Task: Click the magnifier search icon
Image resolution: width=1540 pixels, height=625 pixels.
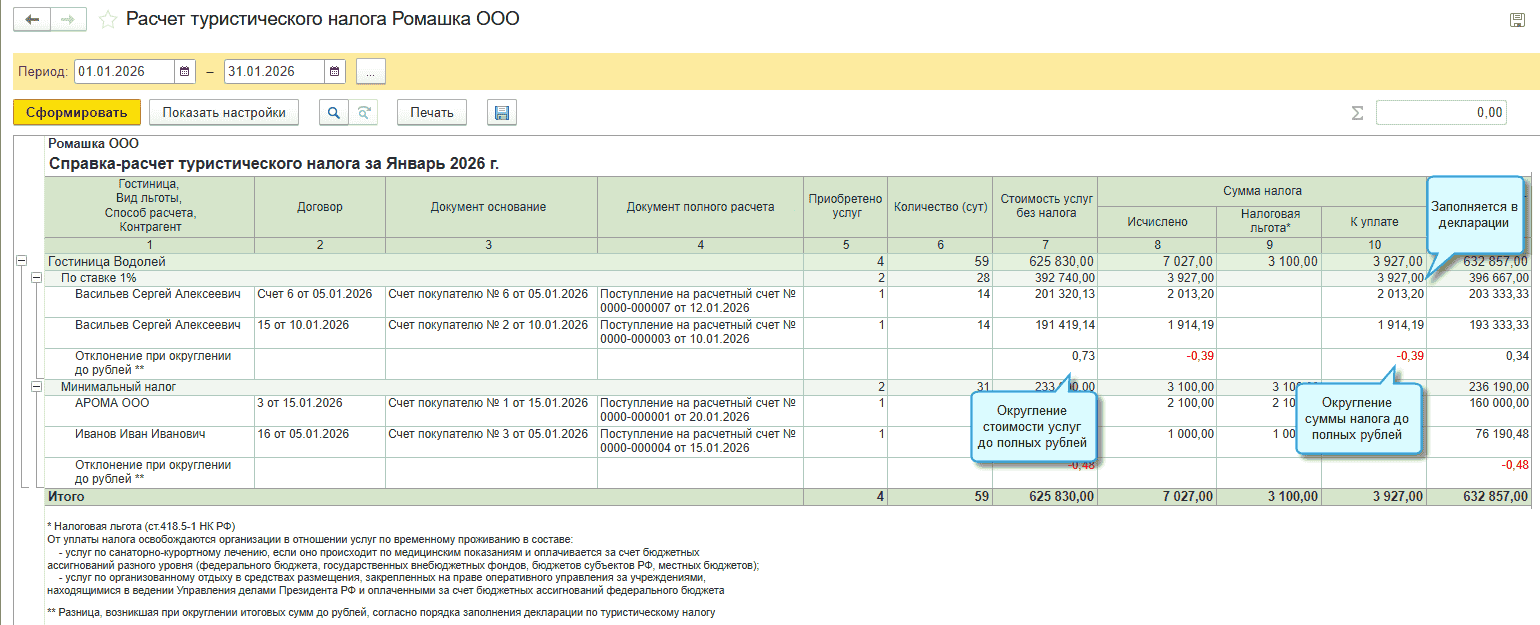Action: (333, 113)
